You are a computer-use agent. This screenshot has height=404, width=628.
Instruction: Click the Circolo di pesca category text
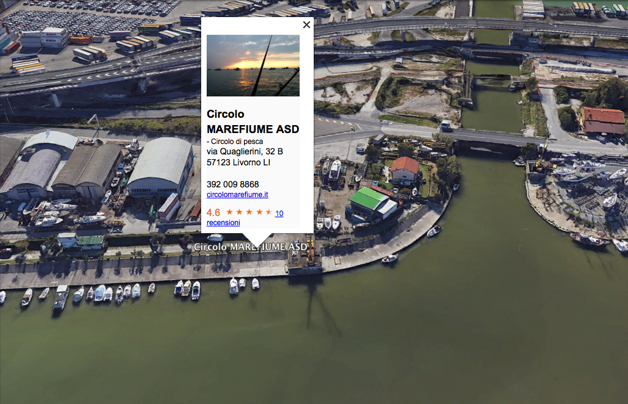pyautogui.click(x=233, y=141)
